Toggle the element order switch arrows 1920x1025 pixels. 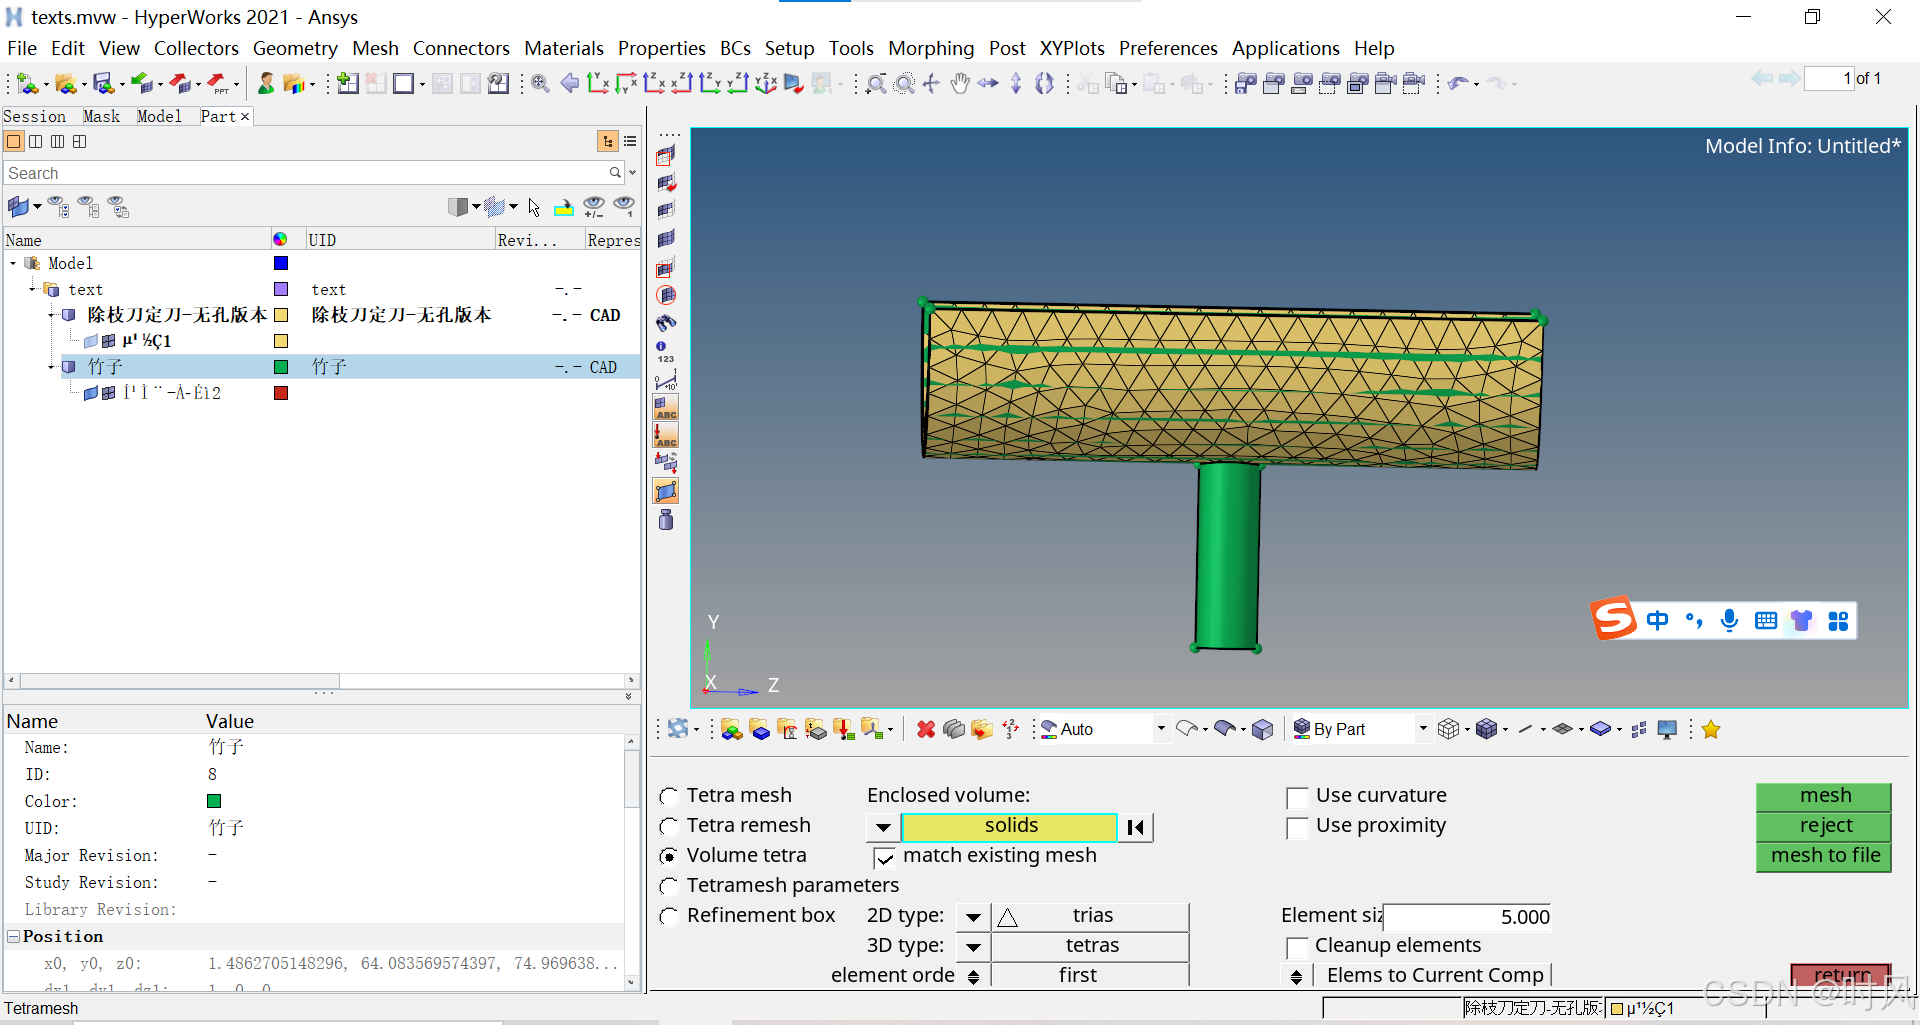tap(973, 977)
